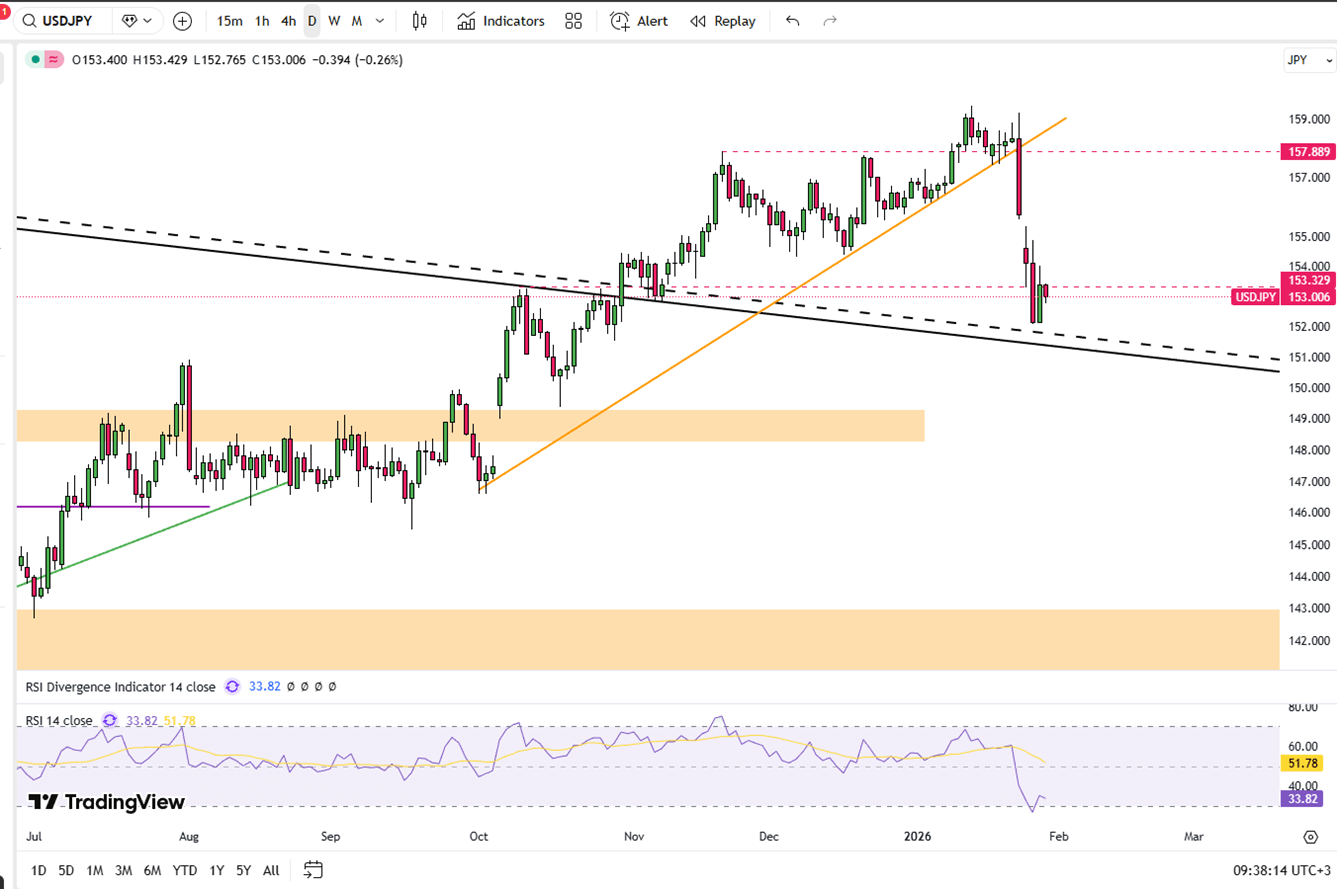Image resolution: width=1337 pixels, height=889 pixels.
Task: Open the go-to-date calendar icon
Action: (313, 870)
